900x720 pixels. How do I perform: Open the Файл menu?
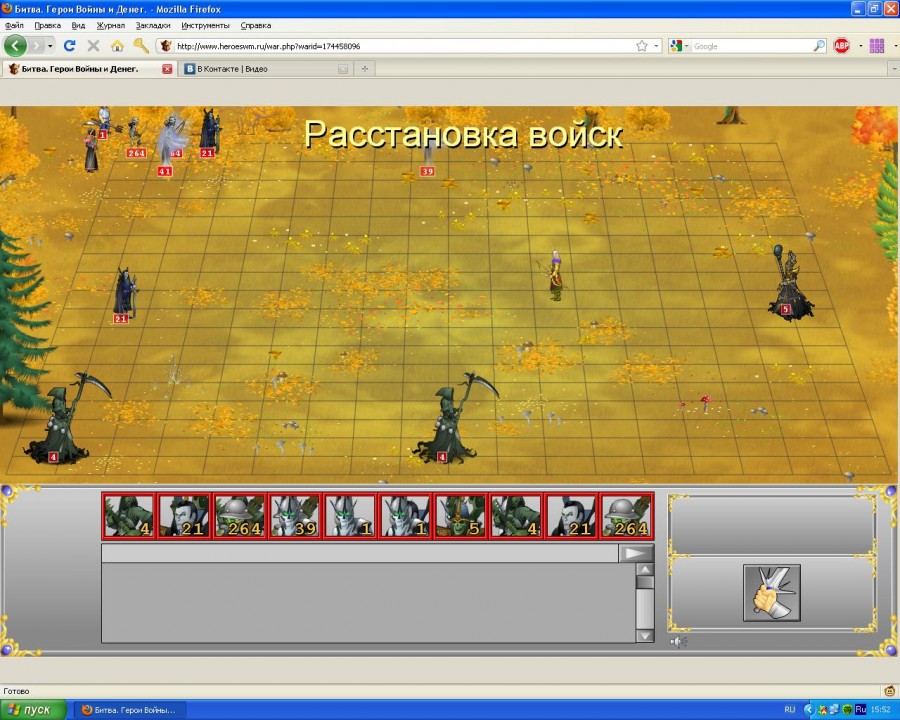[14, 25]
